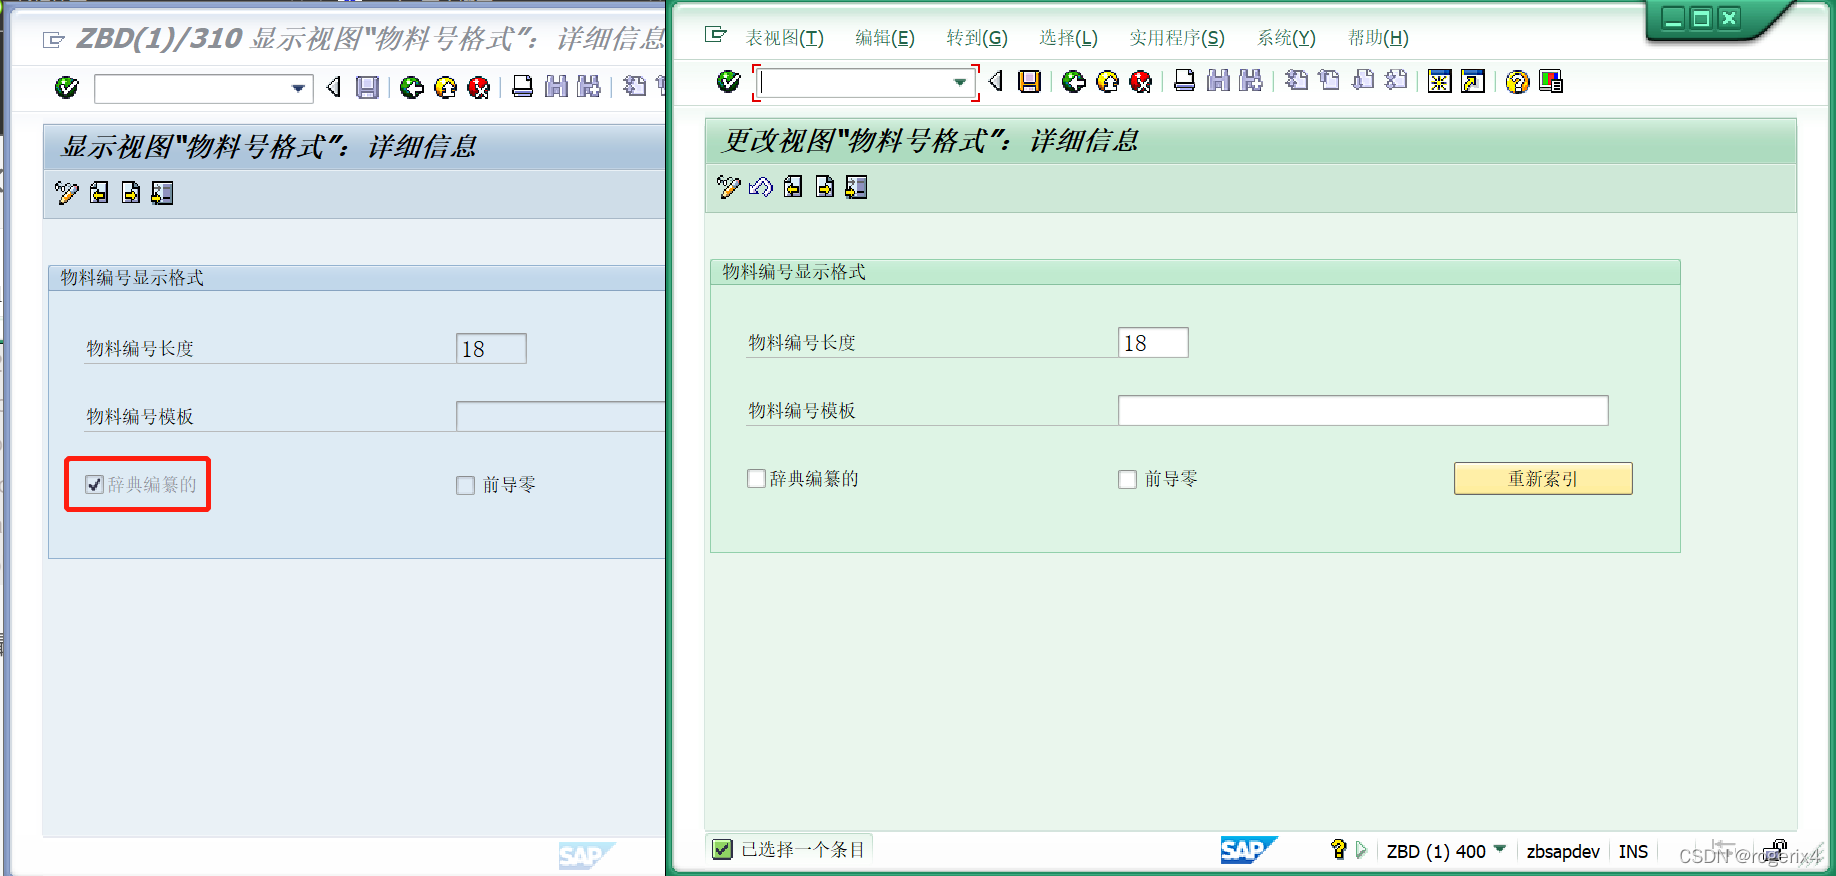Click Other Entry icon in left window
Image resolution: width=1836 pixels, height=876 pixels.
pos(163,193)
